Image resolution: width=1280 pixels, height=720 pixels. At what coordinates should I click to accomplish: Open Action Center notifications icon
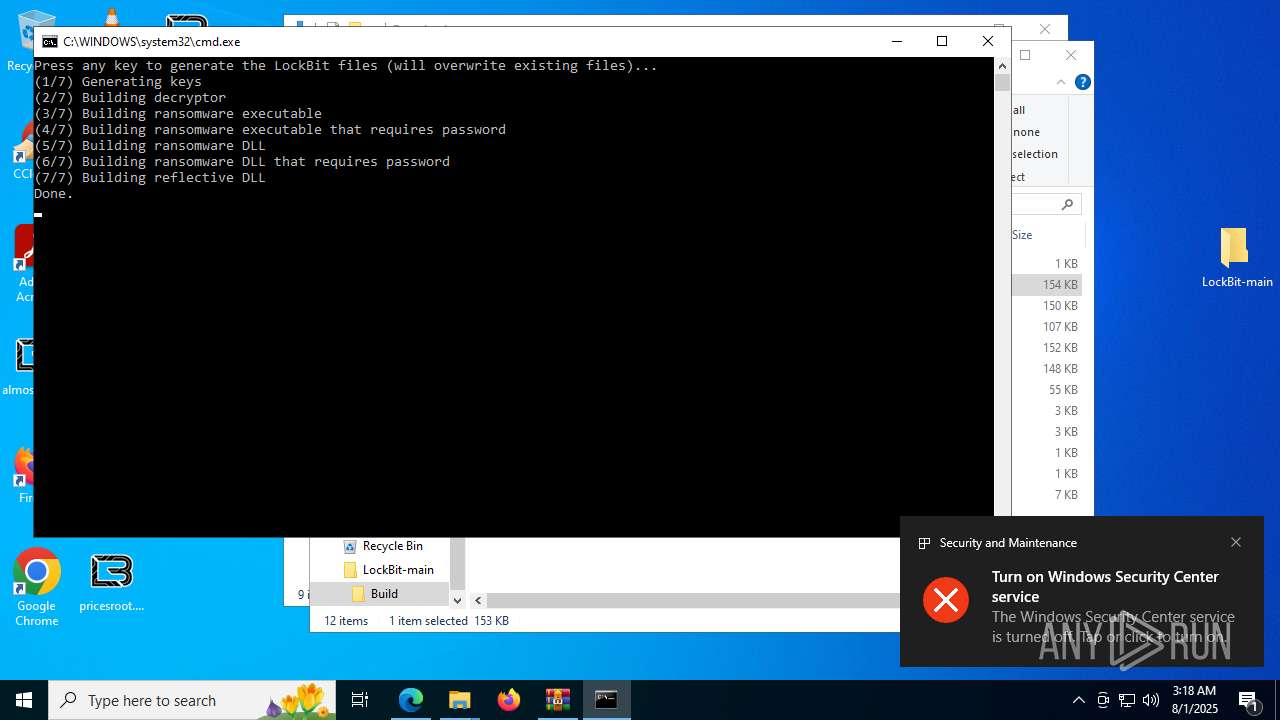1248,700
